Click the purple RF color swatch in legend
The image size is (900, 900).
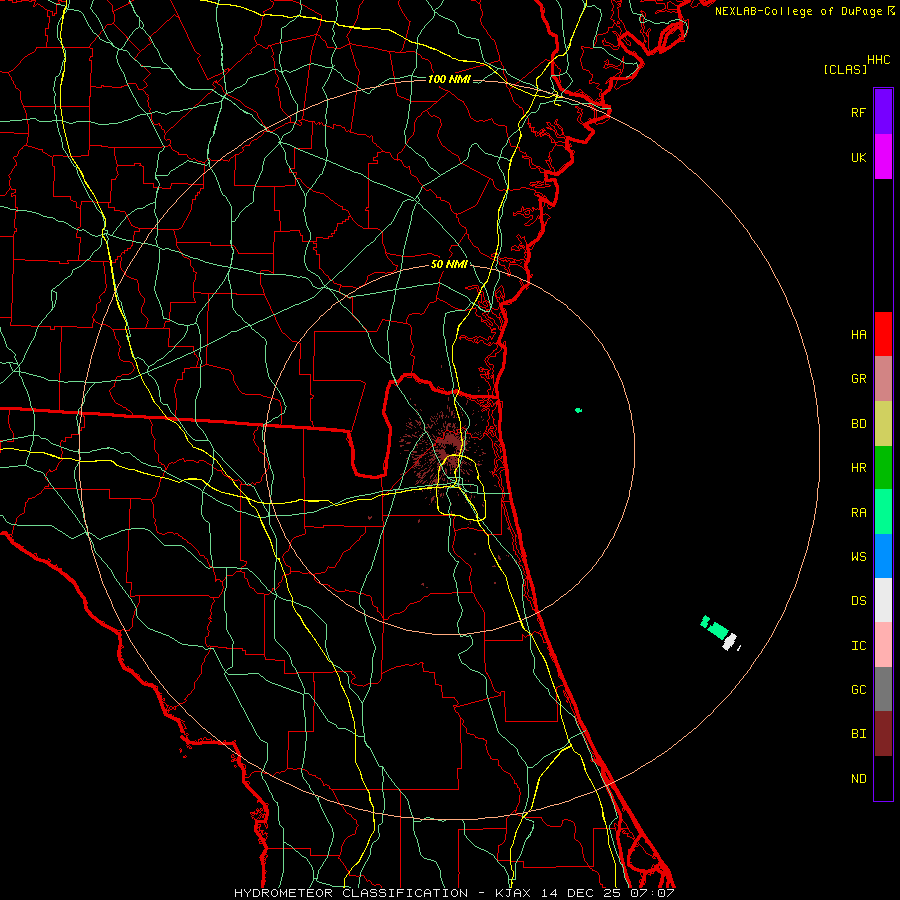pos(883,112)
